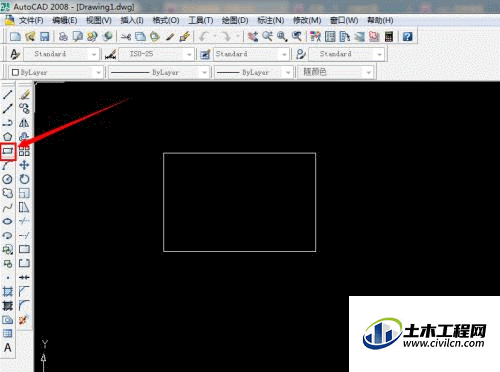This screenshot has width=500, height=372.
Task: Select the Rectangle draw tool
Action: [8, 151]
